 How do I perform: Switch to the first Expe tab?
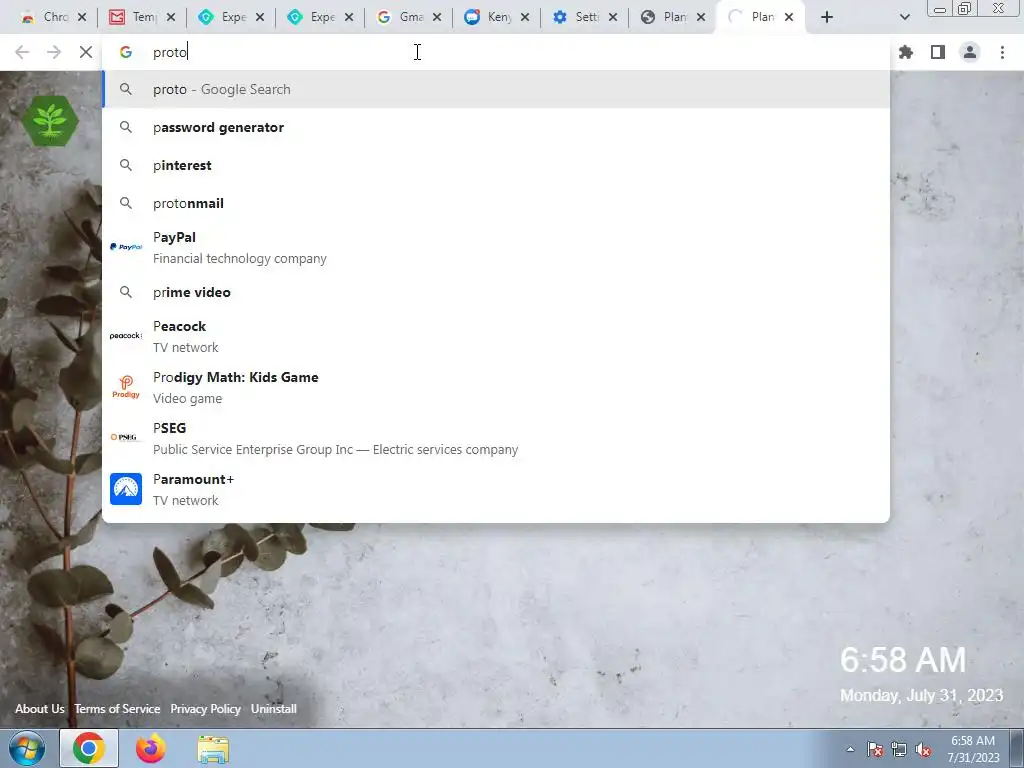pyautogui.click(x=232, y=17)
